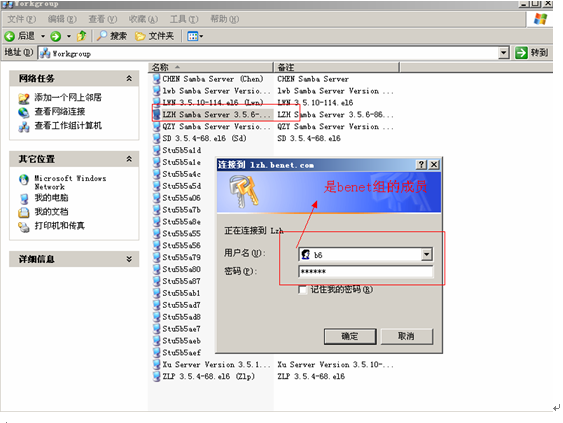The height and width of the screenshot is (423, 563).
Task: Click the password (密码) field
Action: 366,271
